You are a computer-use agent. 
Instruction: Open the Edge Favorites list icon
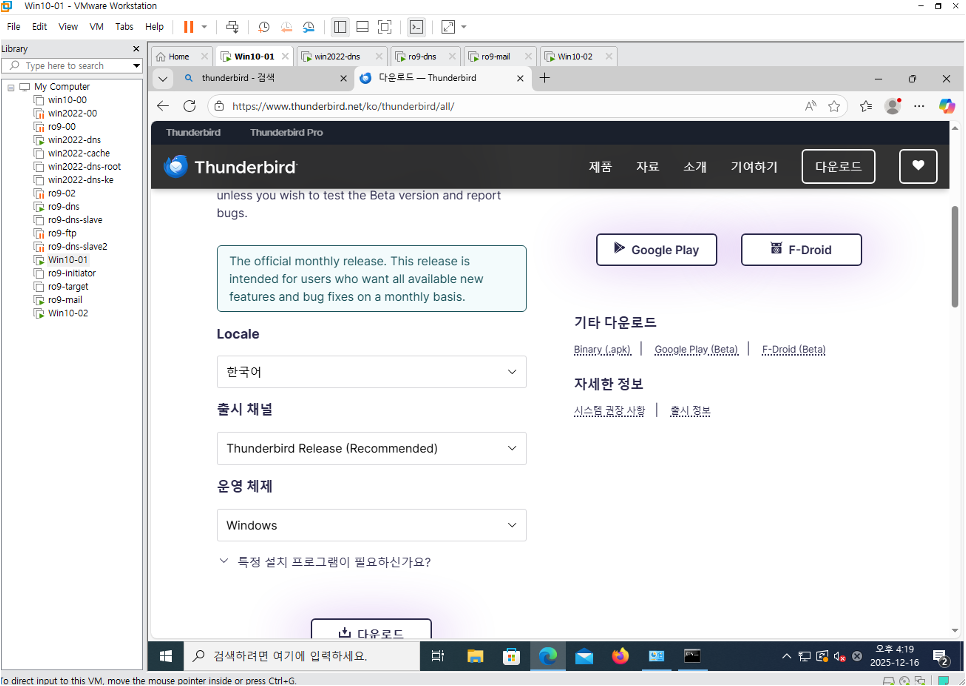(x=866, y=107)
